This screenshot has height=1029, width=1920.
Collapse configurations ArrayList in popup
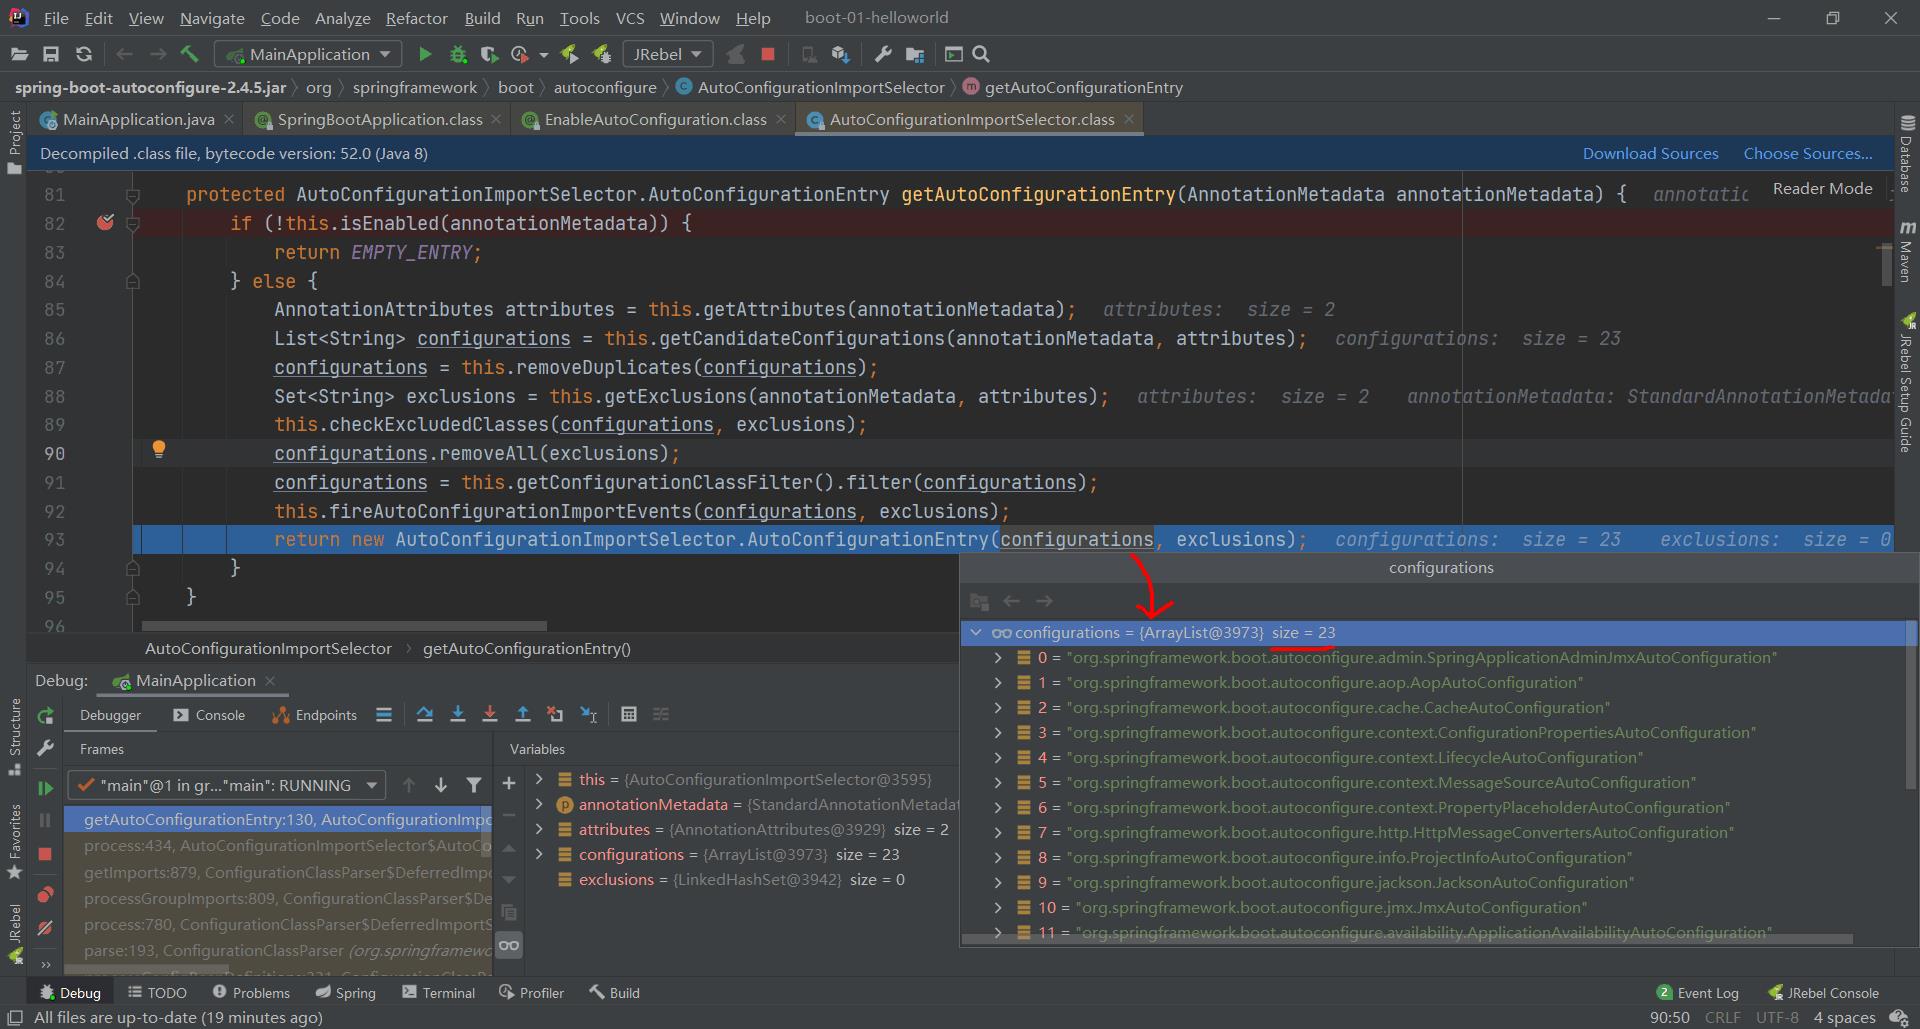(976, 632)
